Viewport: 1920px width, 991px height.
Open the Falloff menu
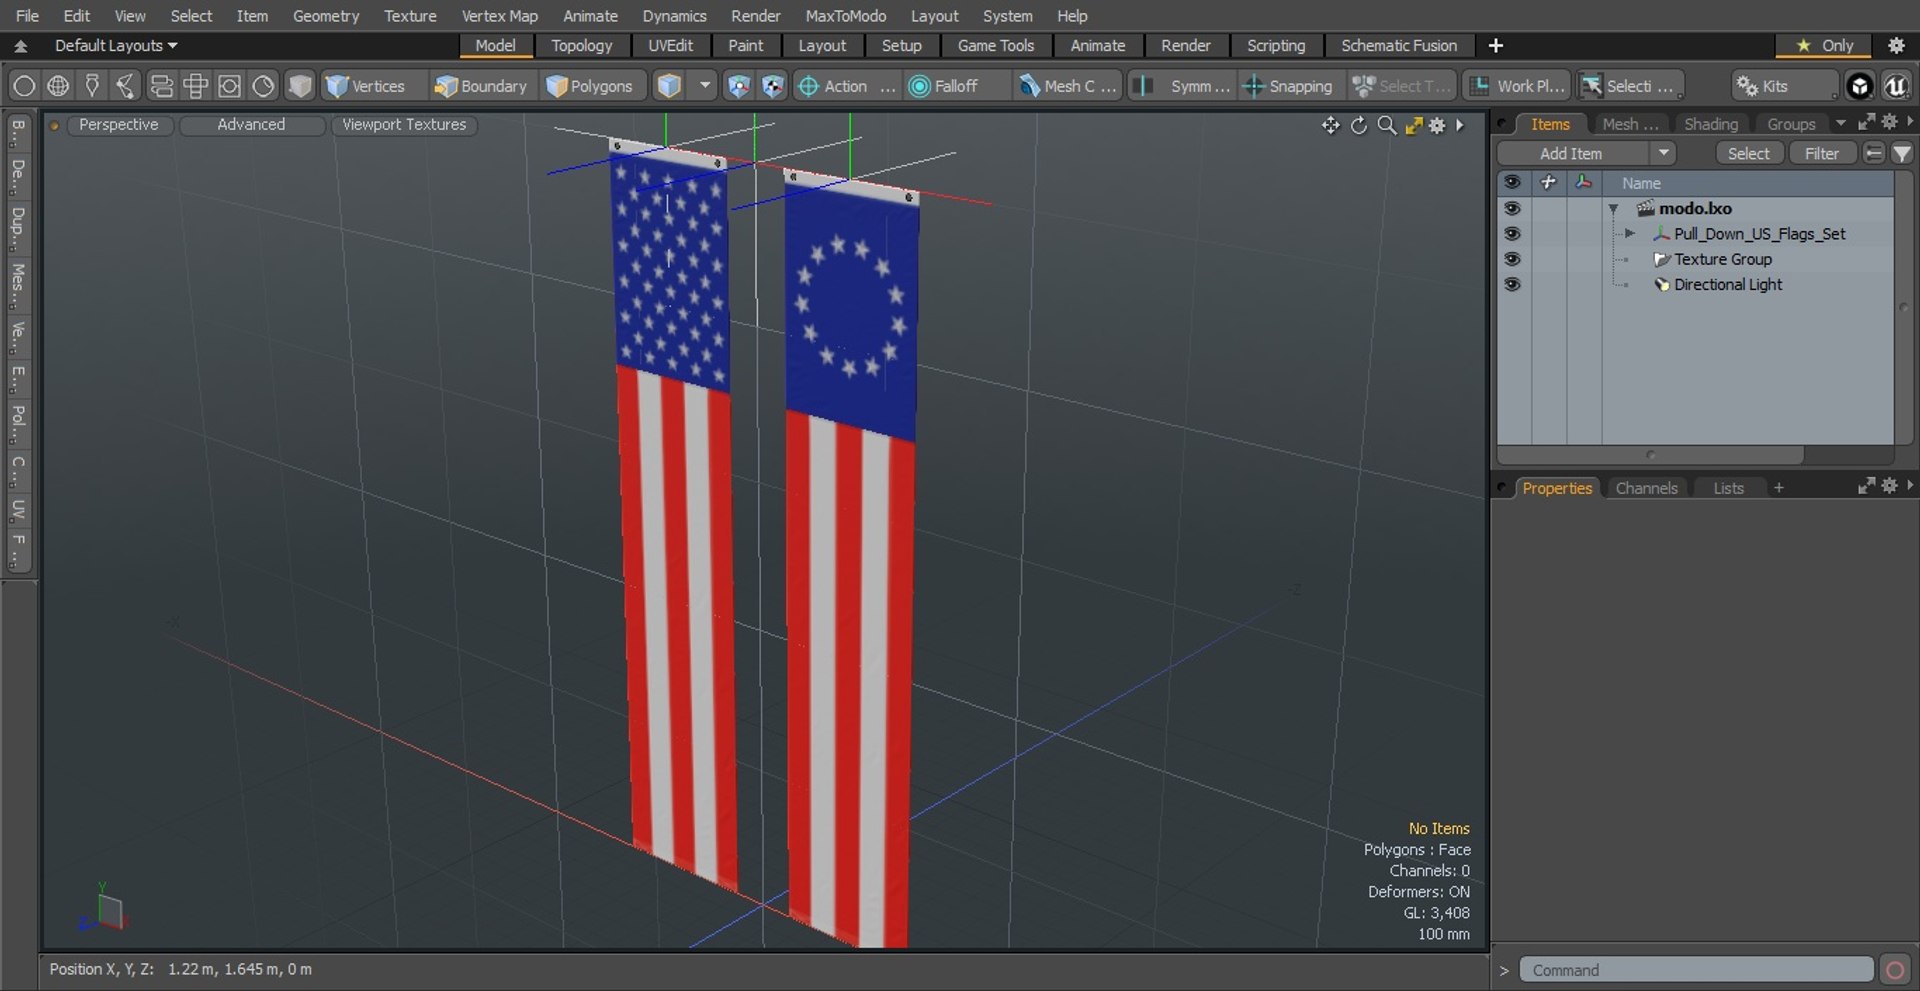pos(956,86)
